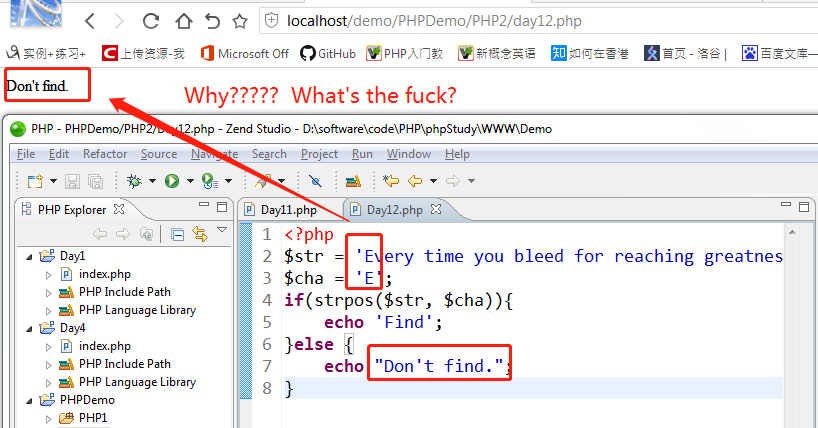
Task: Click the Save All toolbar icon
Action: click(x=95, y=181)
